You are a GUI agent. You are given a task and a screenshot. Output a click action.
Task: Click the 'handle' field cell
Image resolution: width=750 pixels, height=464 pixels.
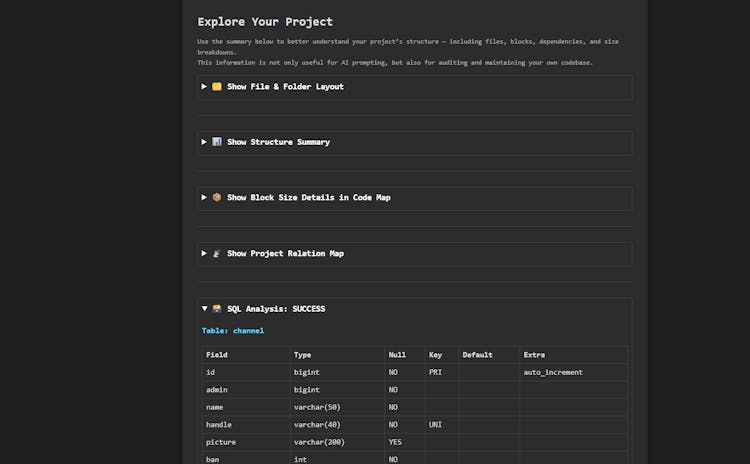pyautogui.click(x=219, y=424)
